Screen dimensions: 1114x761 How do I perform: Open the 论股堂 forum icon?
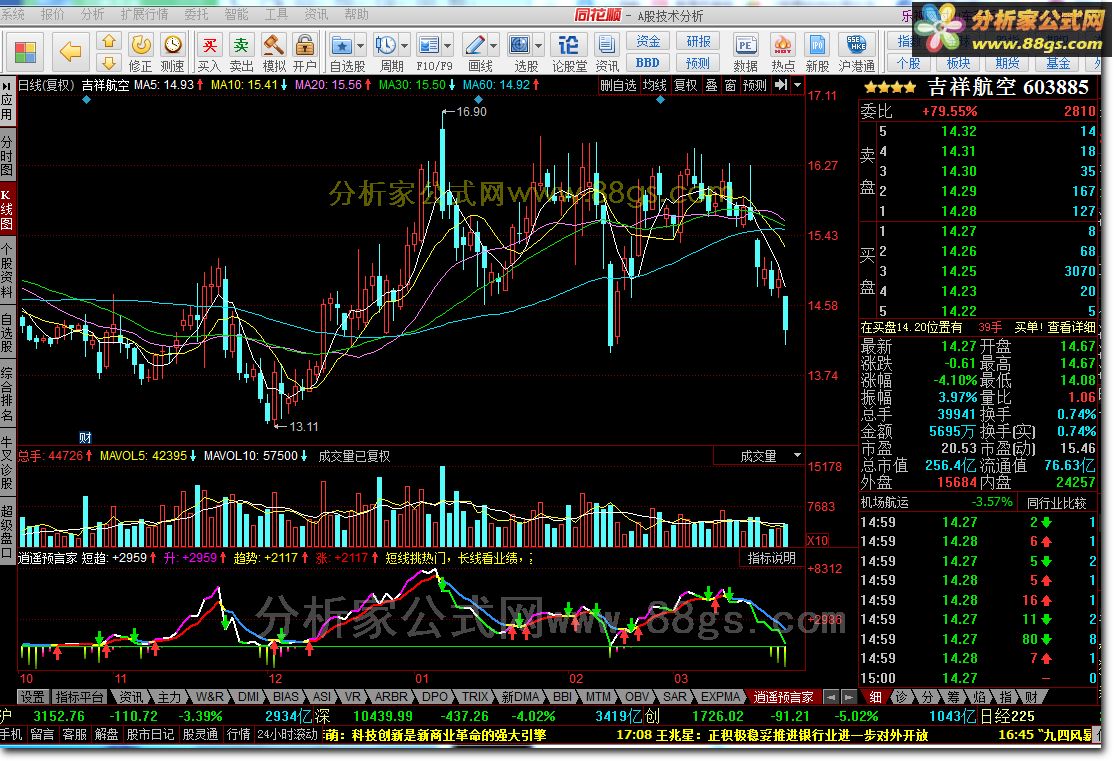pos(568,45)
